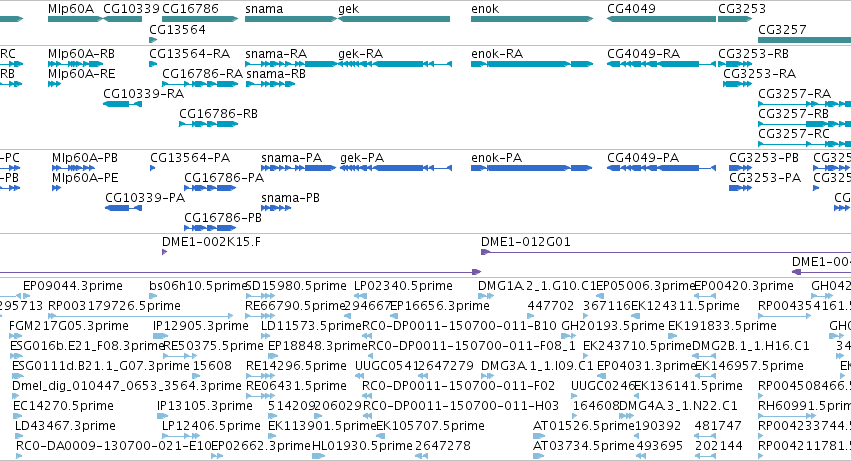
Task: Click transcript CG16786-RB
Action: (218, 114)
